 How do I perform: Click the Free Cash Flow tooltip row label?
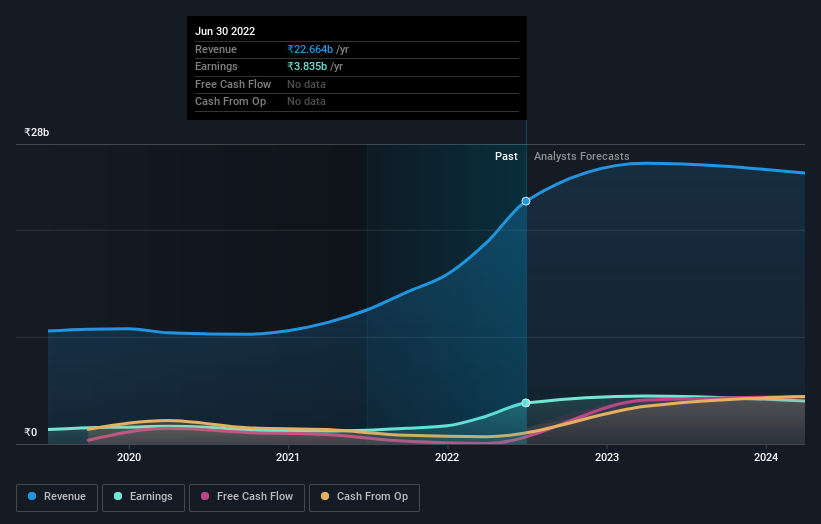(233, 84)
